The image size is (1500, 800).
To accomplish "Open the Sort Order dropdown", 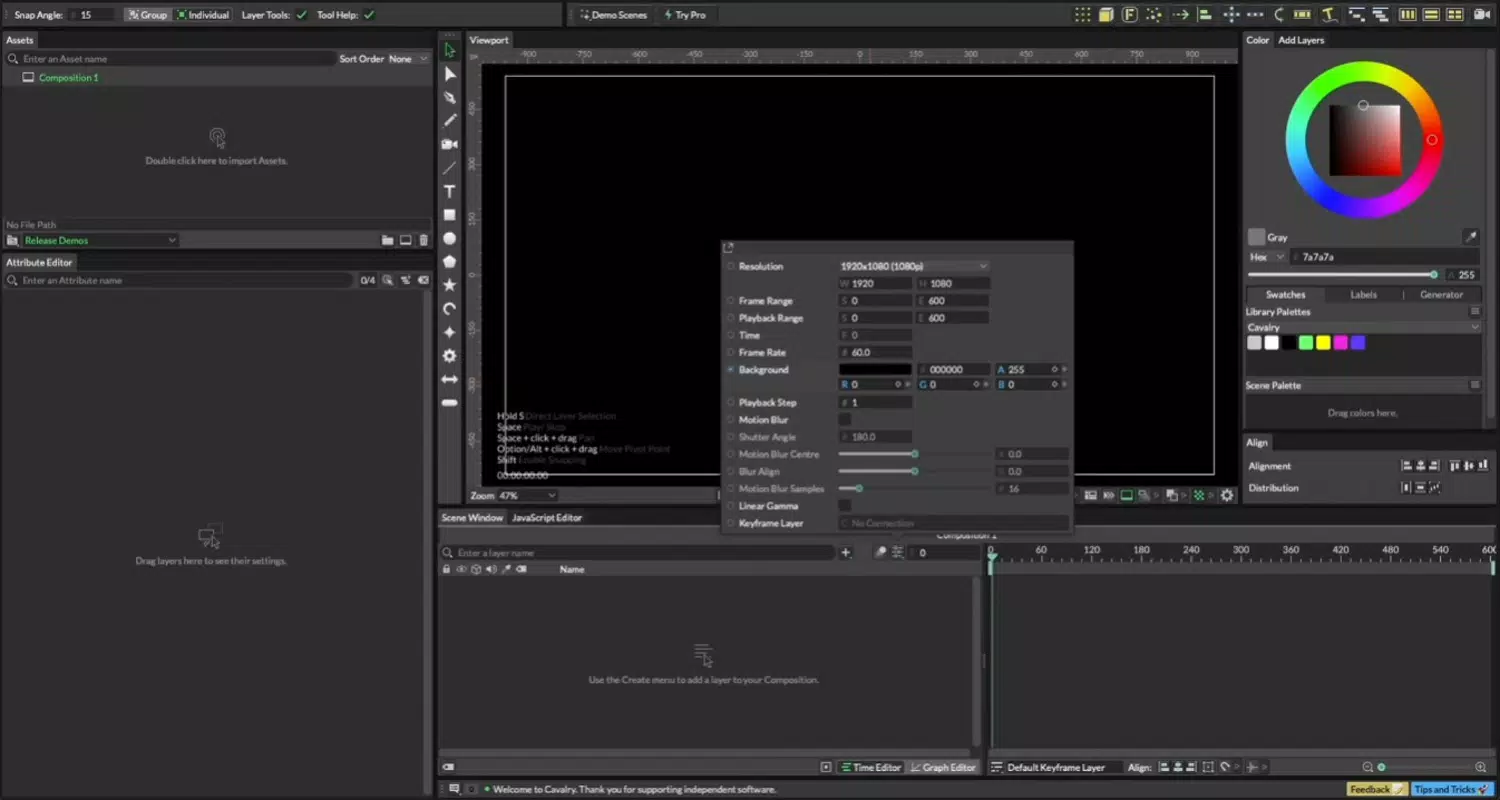I will pyautogui.click(x=407, y=59).
